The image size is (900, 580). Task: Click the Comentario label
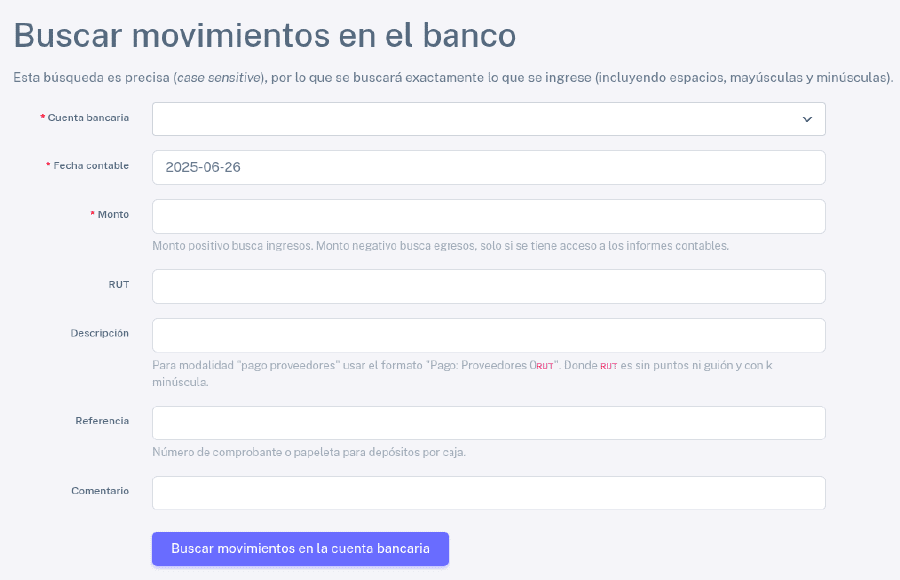tap(100, 491)
